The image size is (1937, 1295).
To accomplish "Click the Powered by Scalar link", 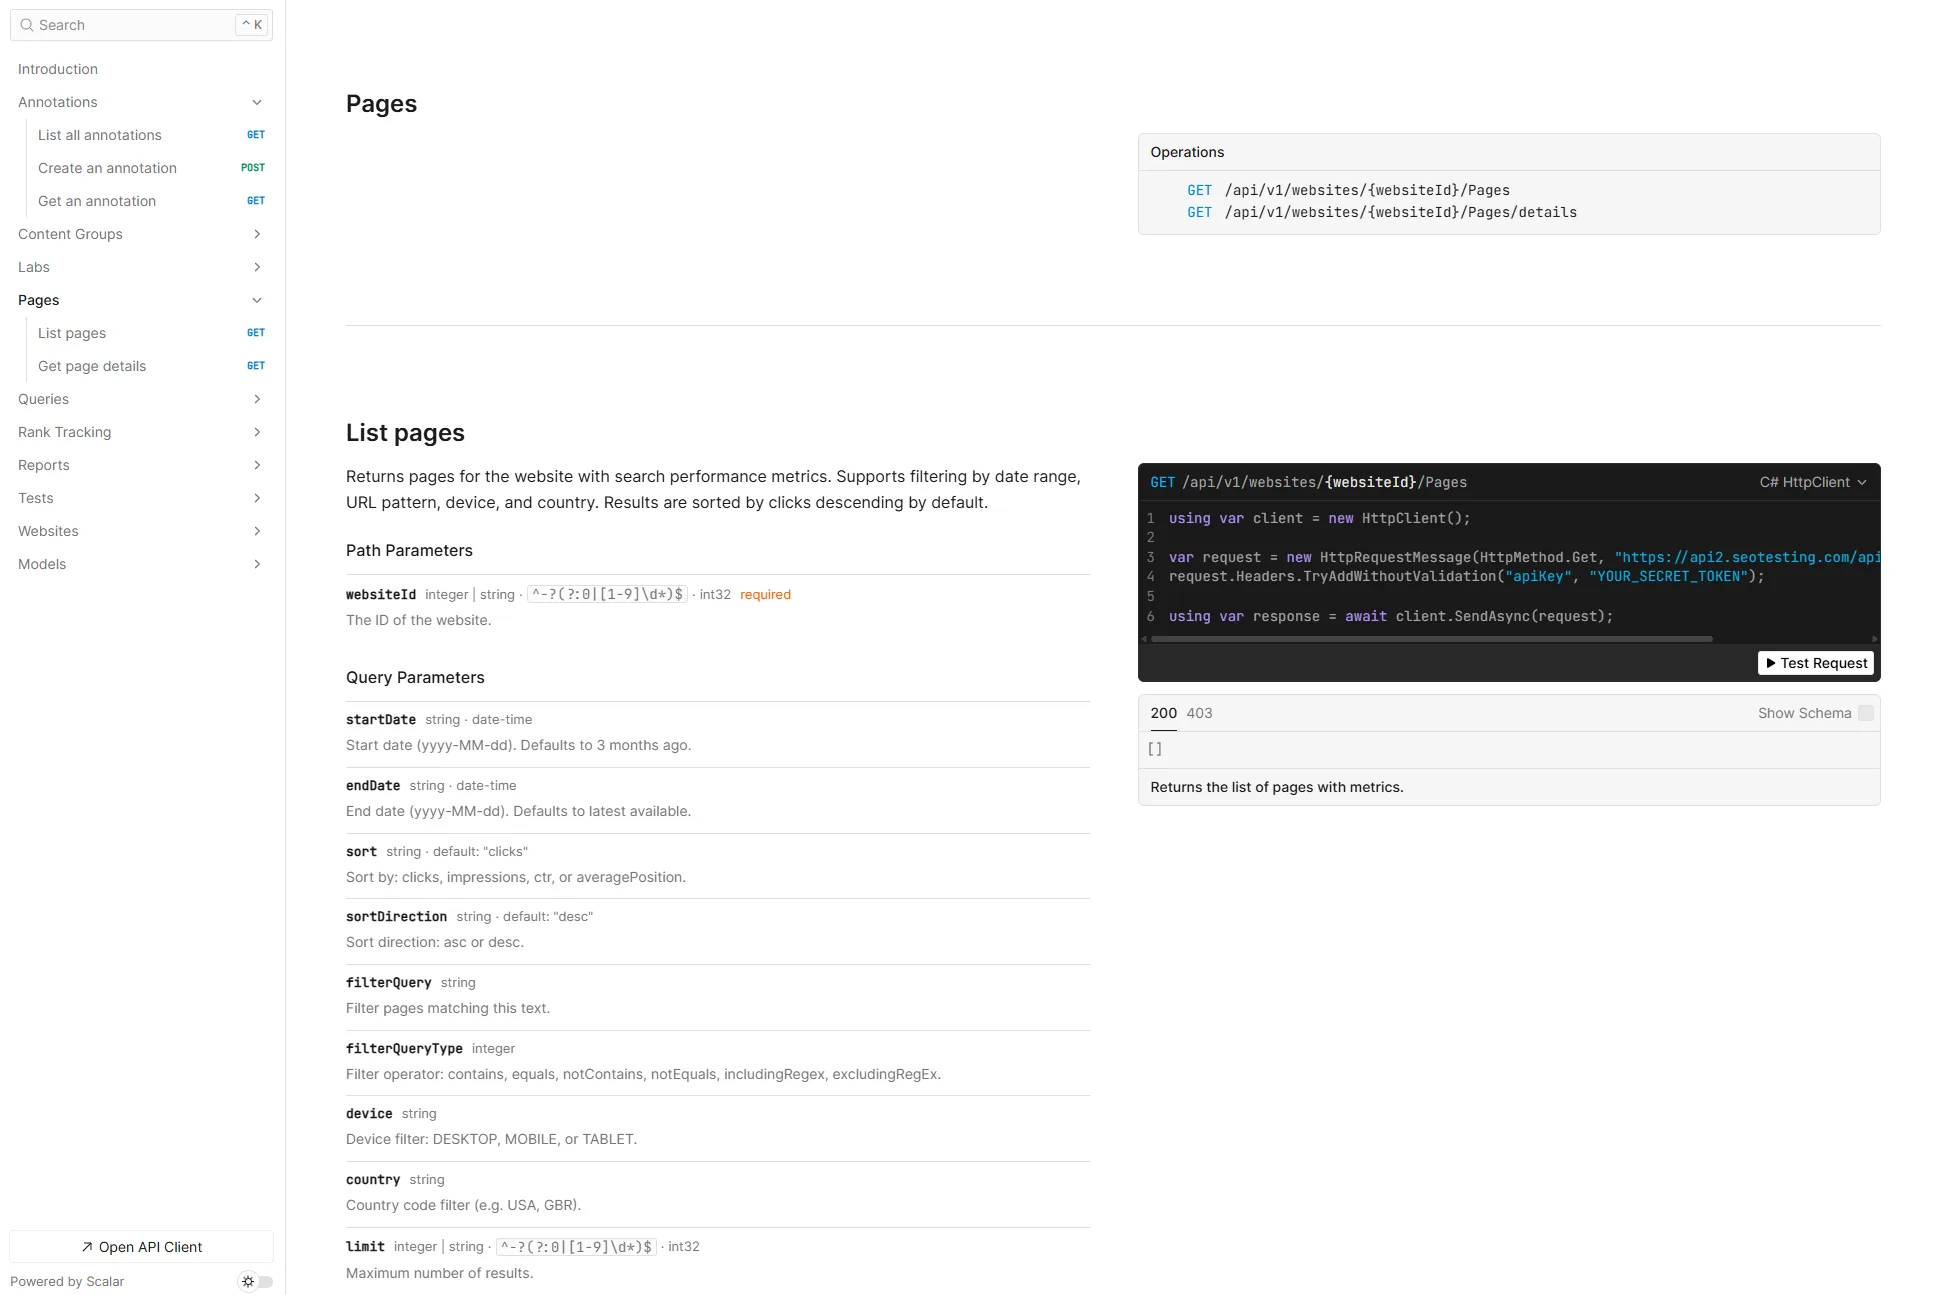I will [x=67, y=1281].
